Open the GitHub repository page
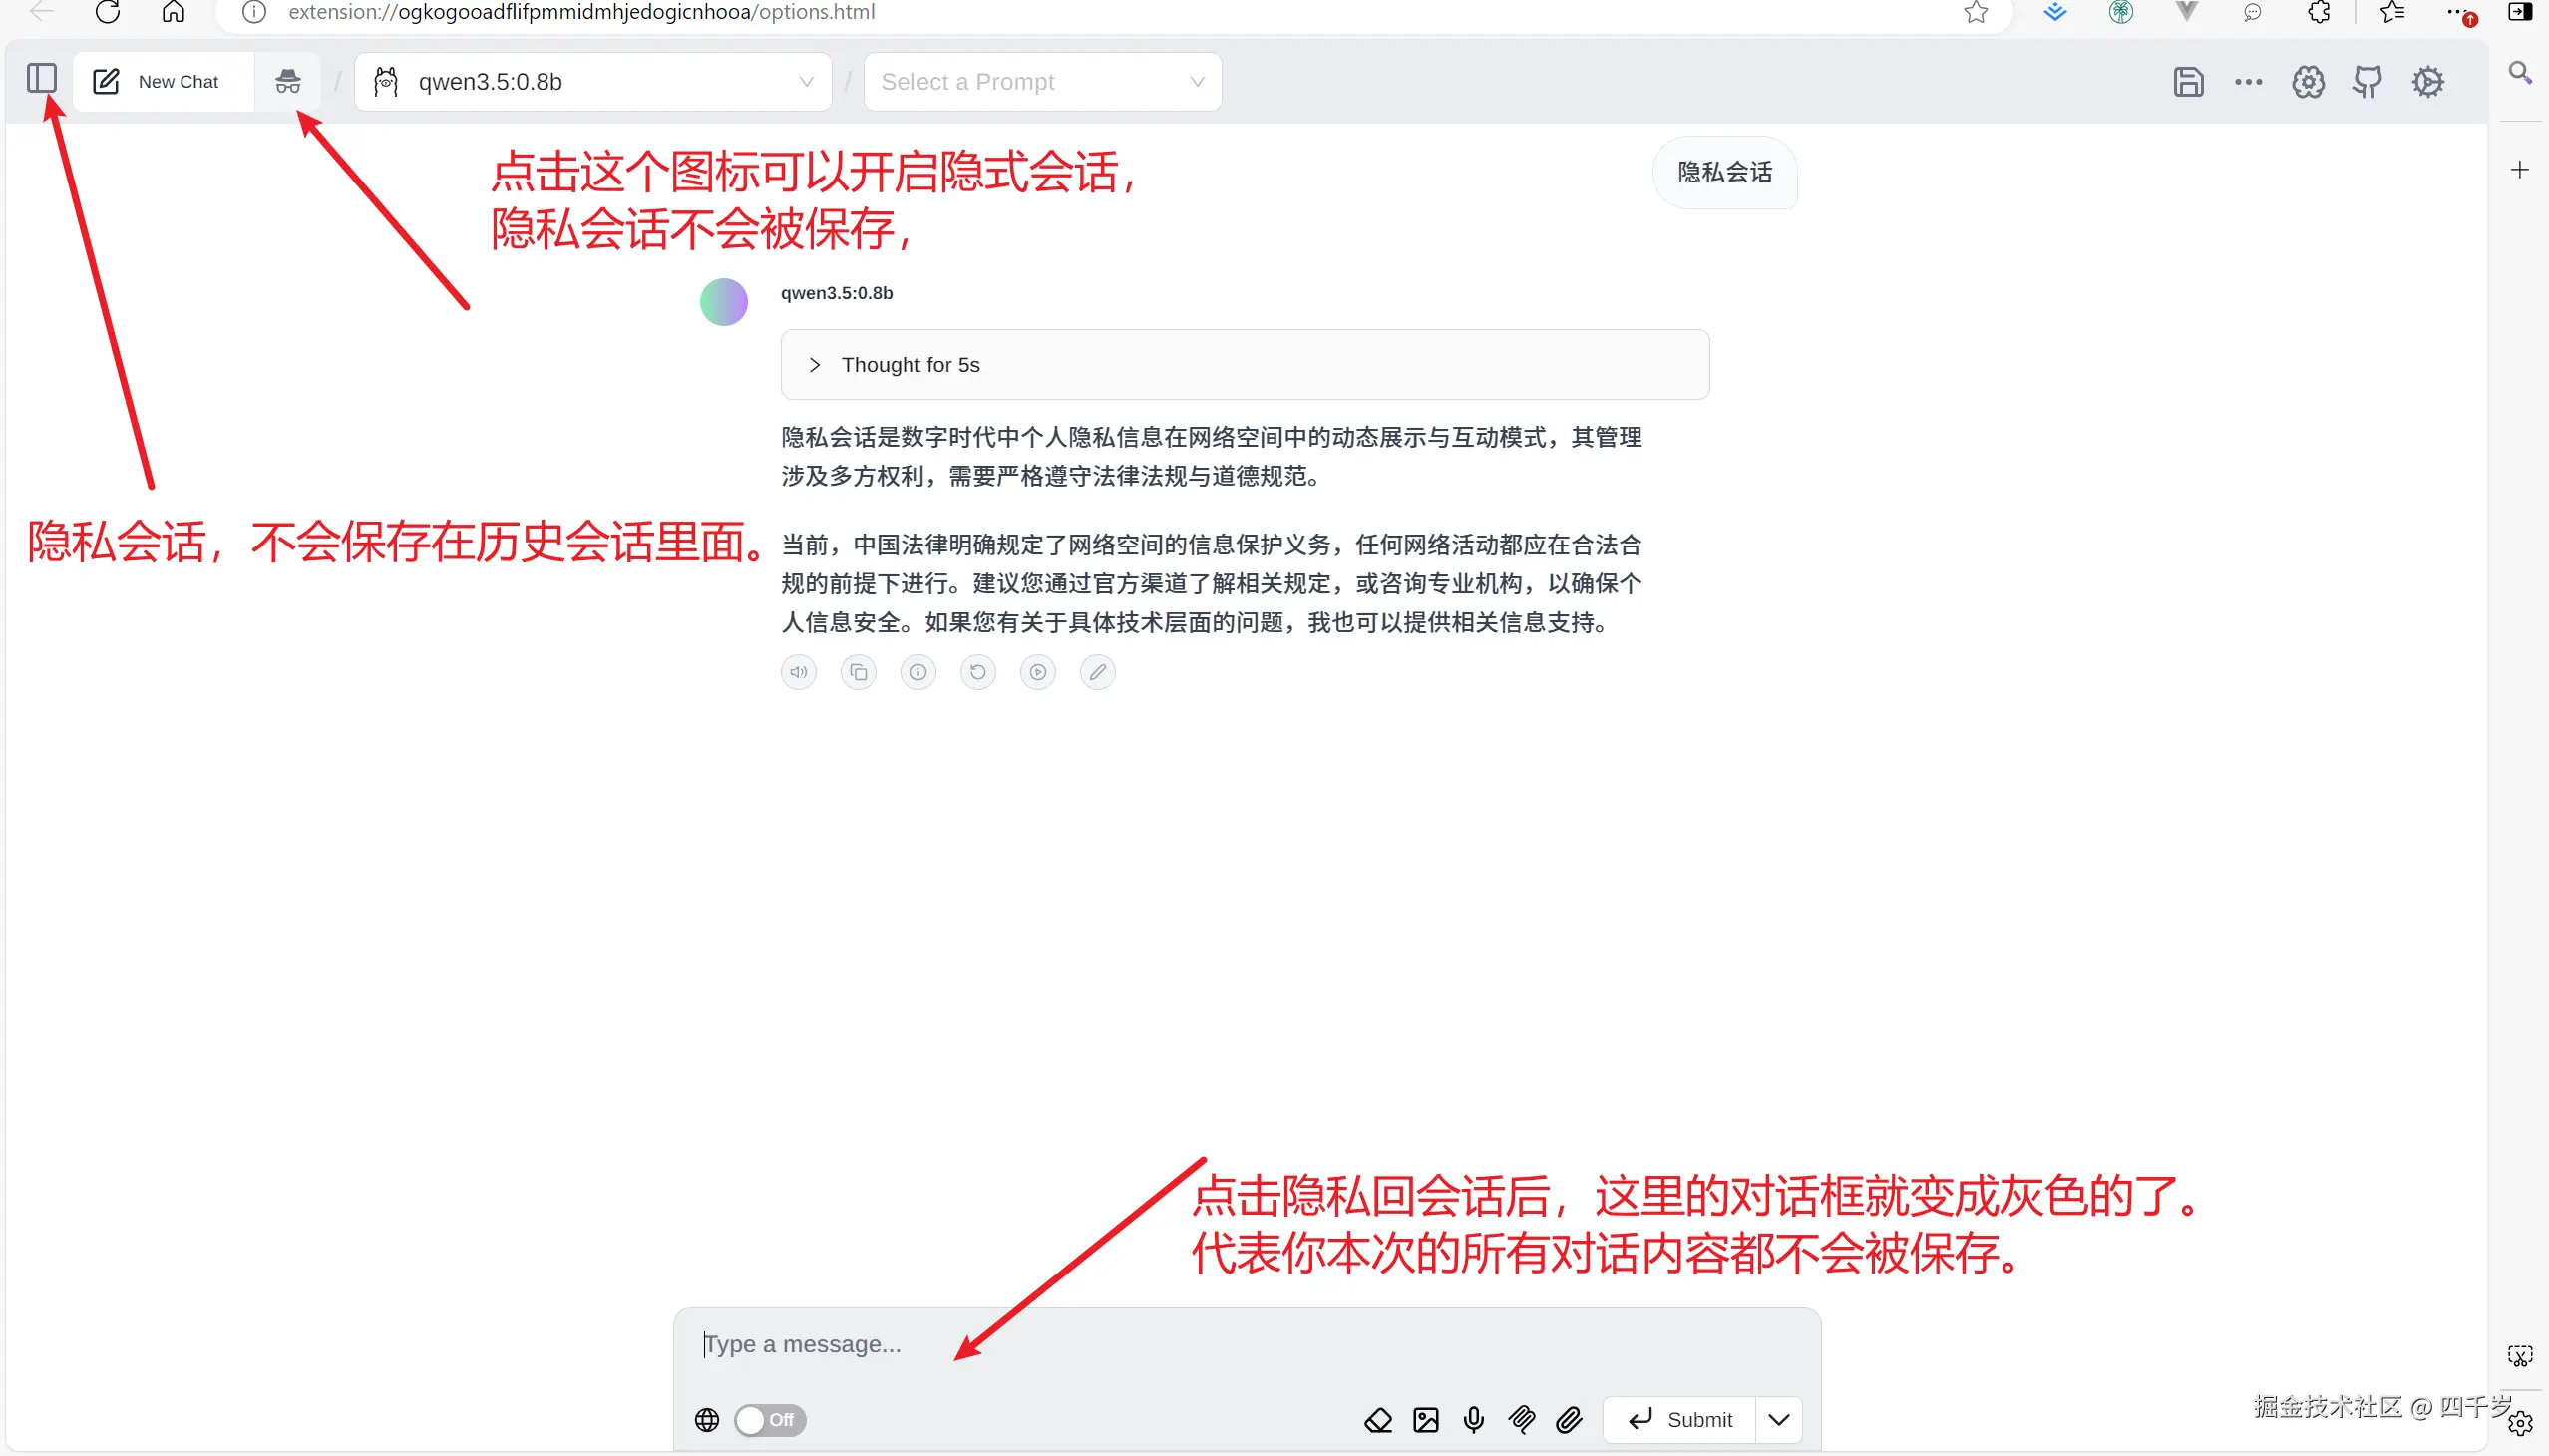The image size is (2549, 1456). coord(2367,81)
